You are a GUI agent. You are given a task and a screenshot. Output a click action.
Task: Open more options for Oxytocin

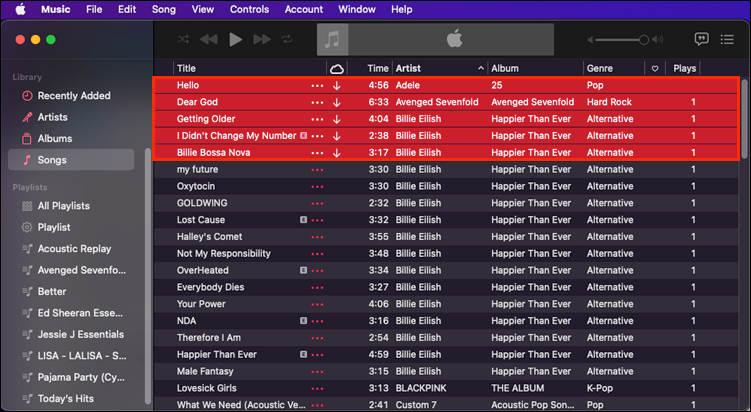pyautogui.click(x=317, y=186)
